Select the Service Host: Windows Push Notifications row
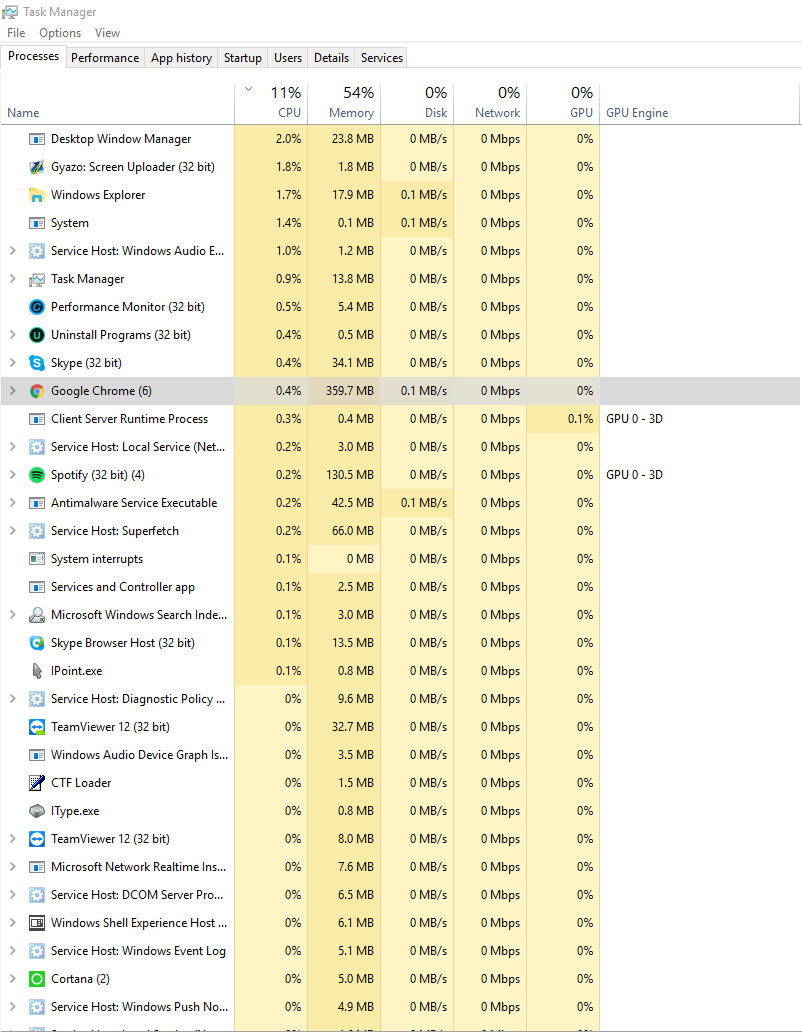 [x=401, y=1007]
